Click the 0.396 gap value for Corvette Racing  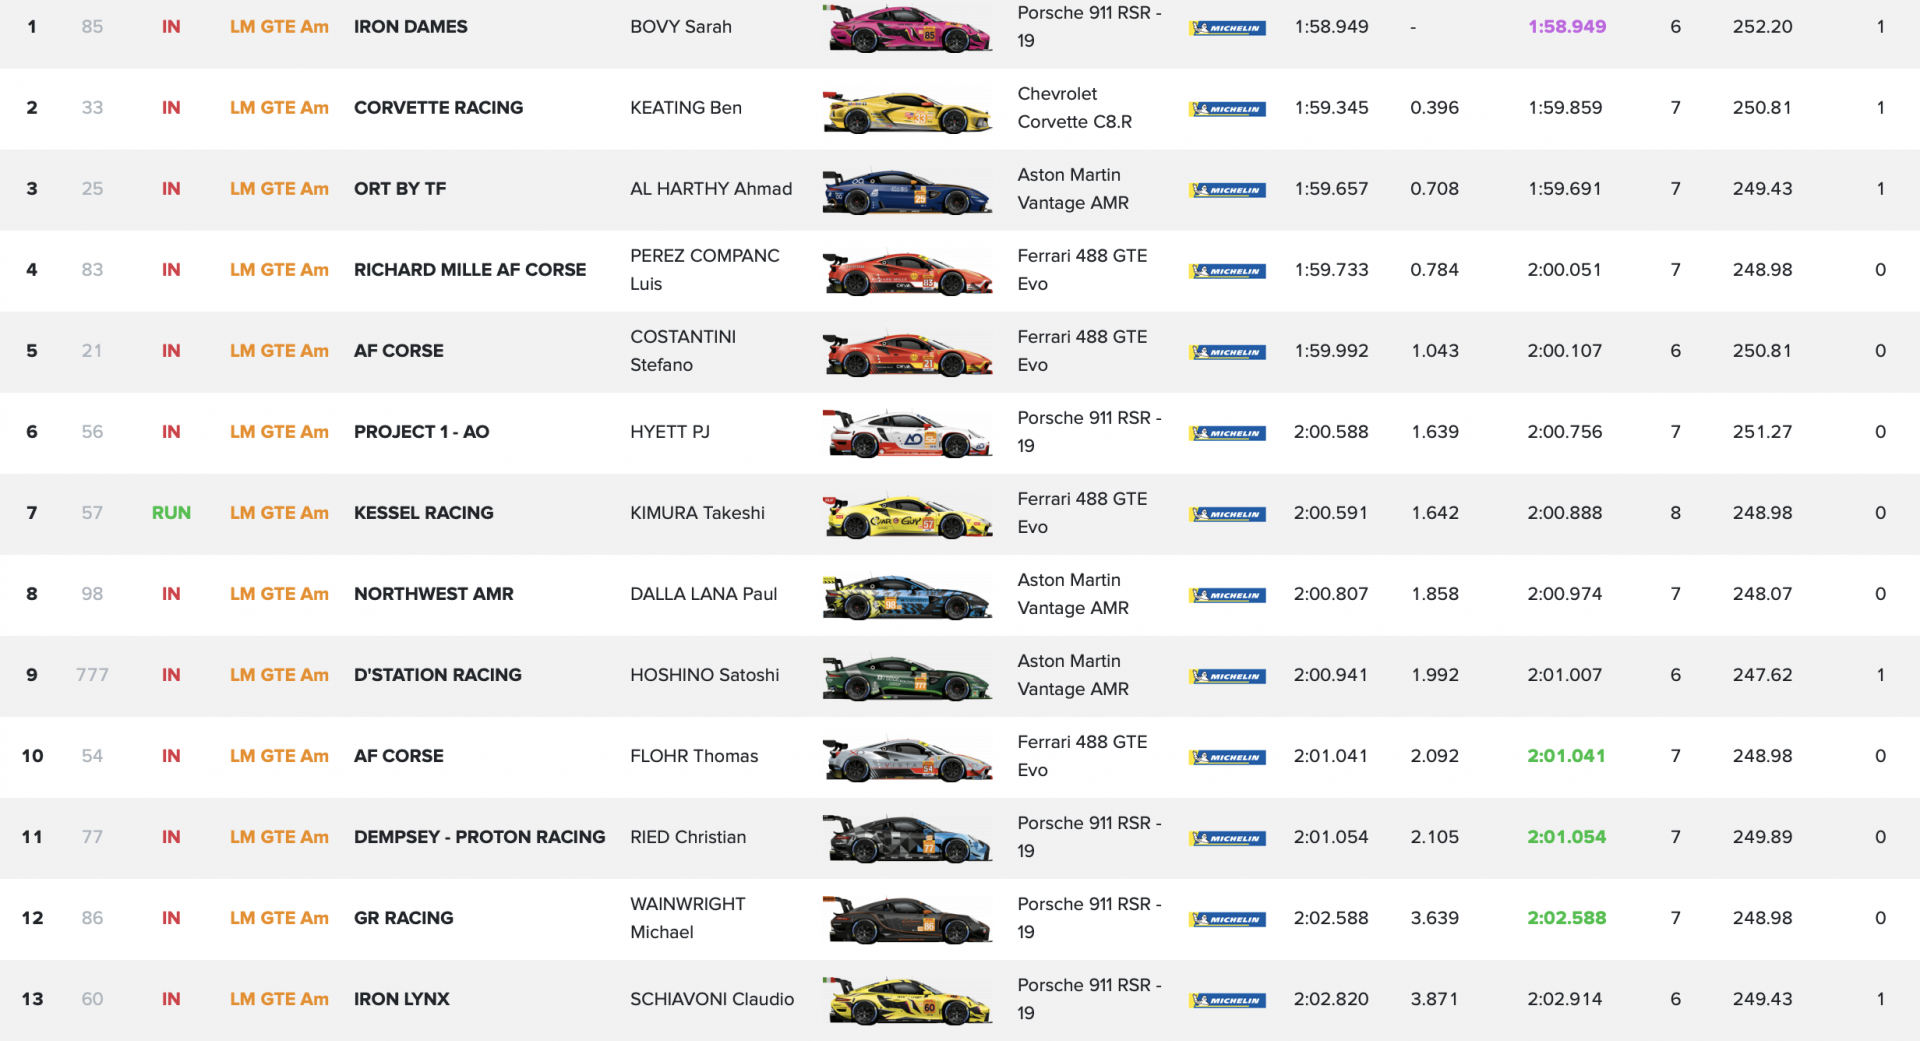[1434, 108]
